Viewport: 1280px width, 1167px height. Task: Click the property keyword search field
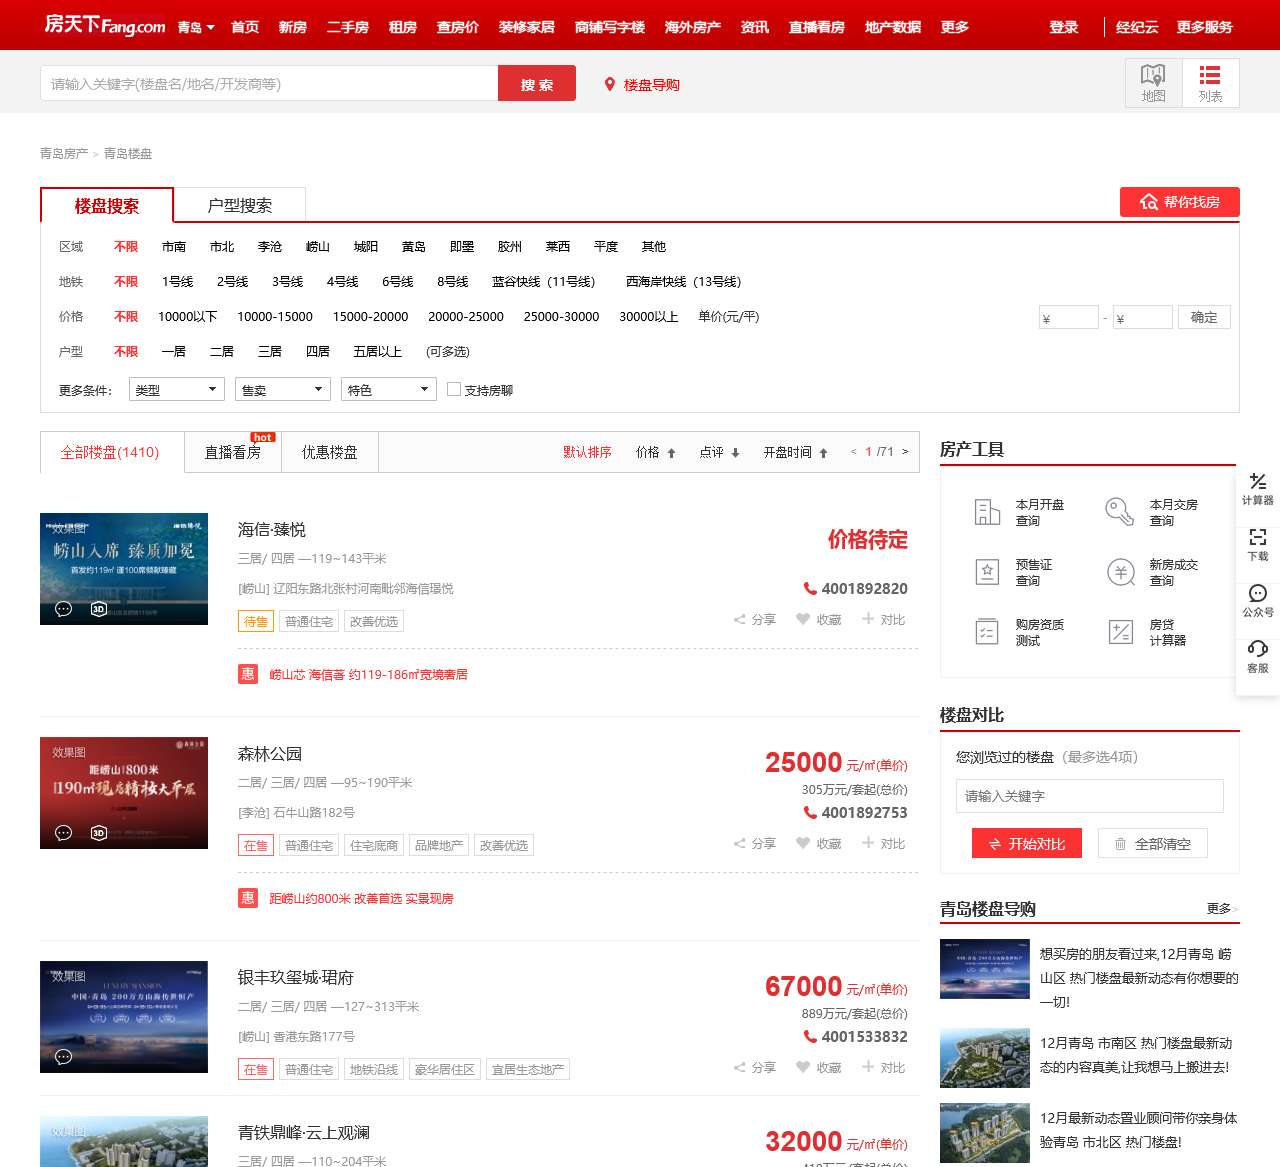268,84
